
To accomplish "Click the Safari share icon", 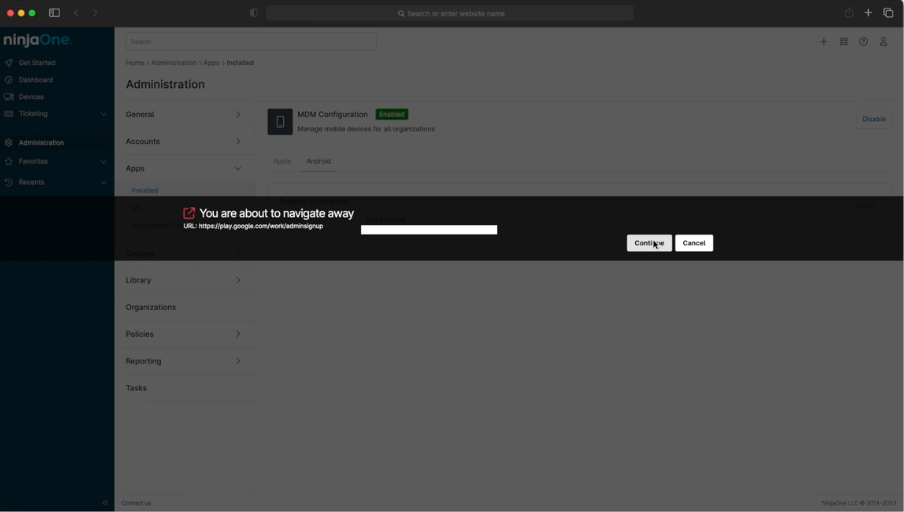I will [849, 13].
